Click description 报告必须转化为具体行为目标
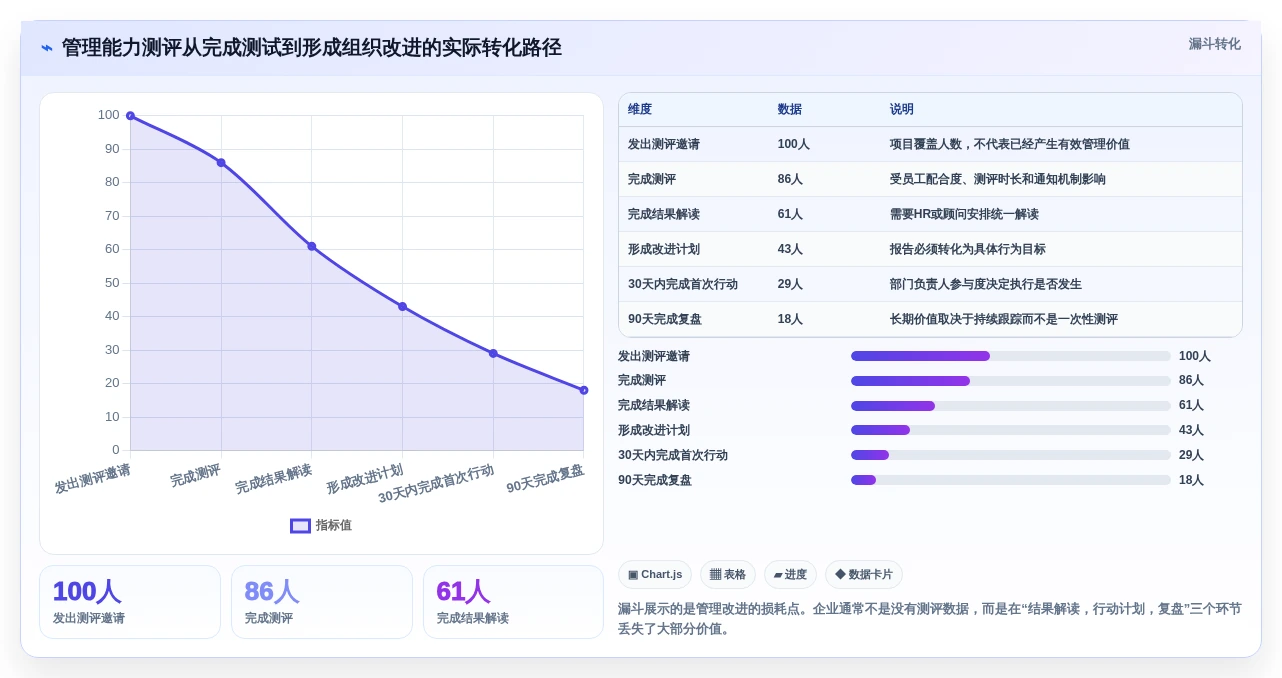This screenshot has height=678, width=1282. tap(968, 249)
